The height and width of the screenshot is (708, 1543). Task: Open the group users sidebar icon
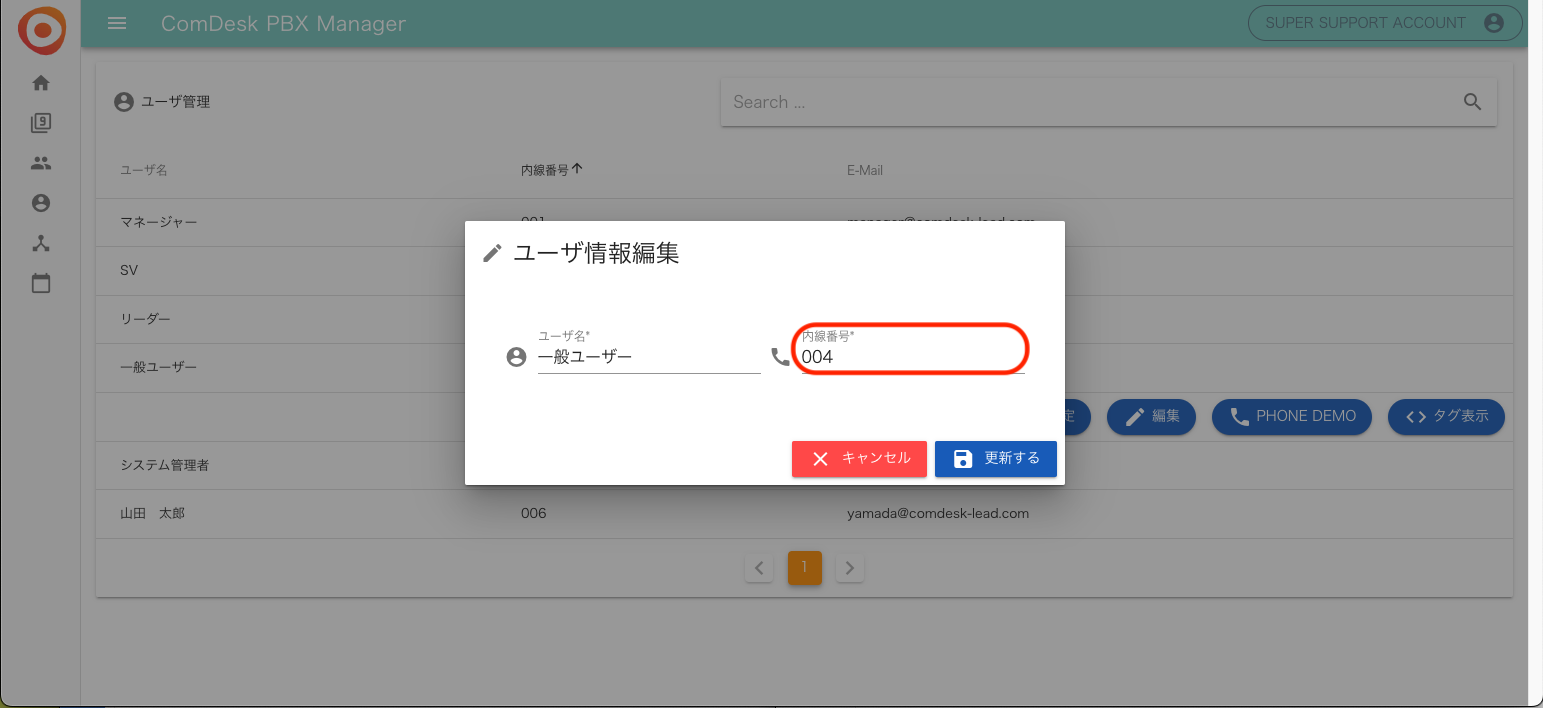click(41, 163)
